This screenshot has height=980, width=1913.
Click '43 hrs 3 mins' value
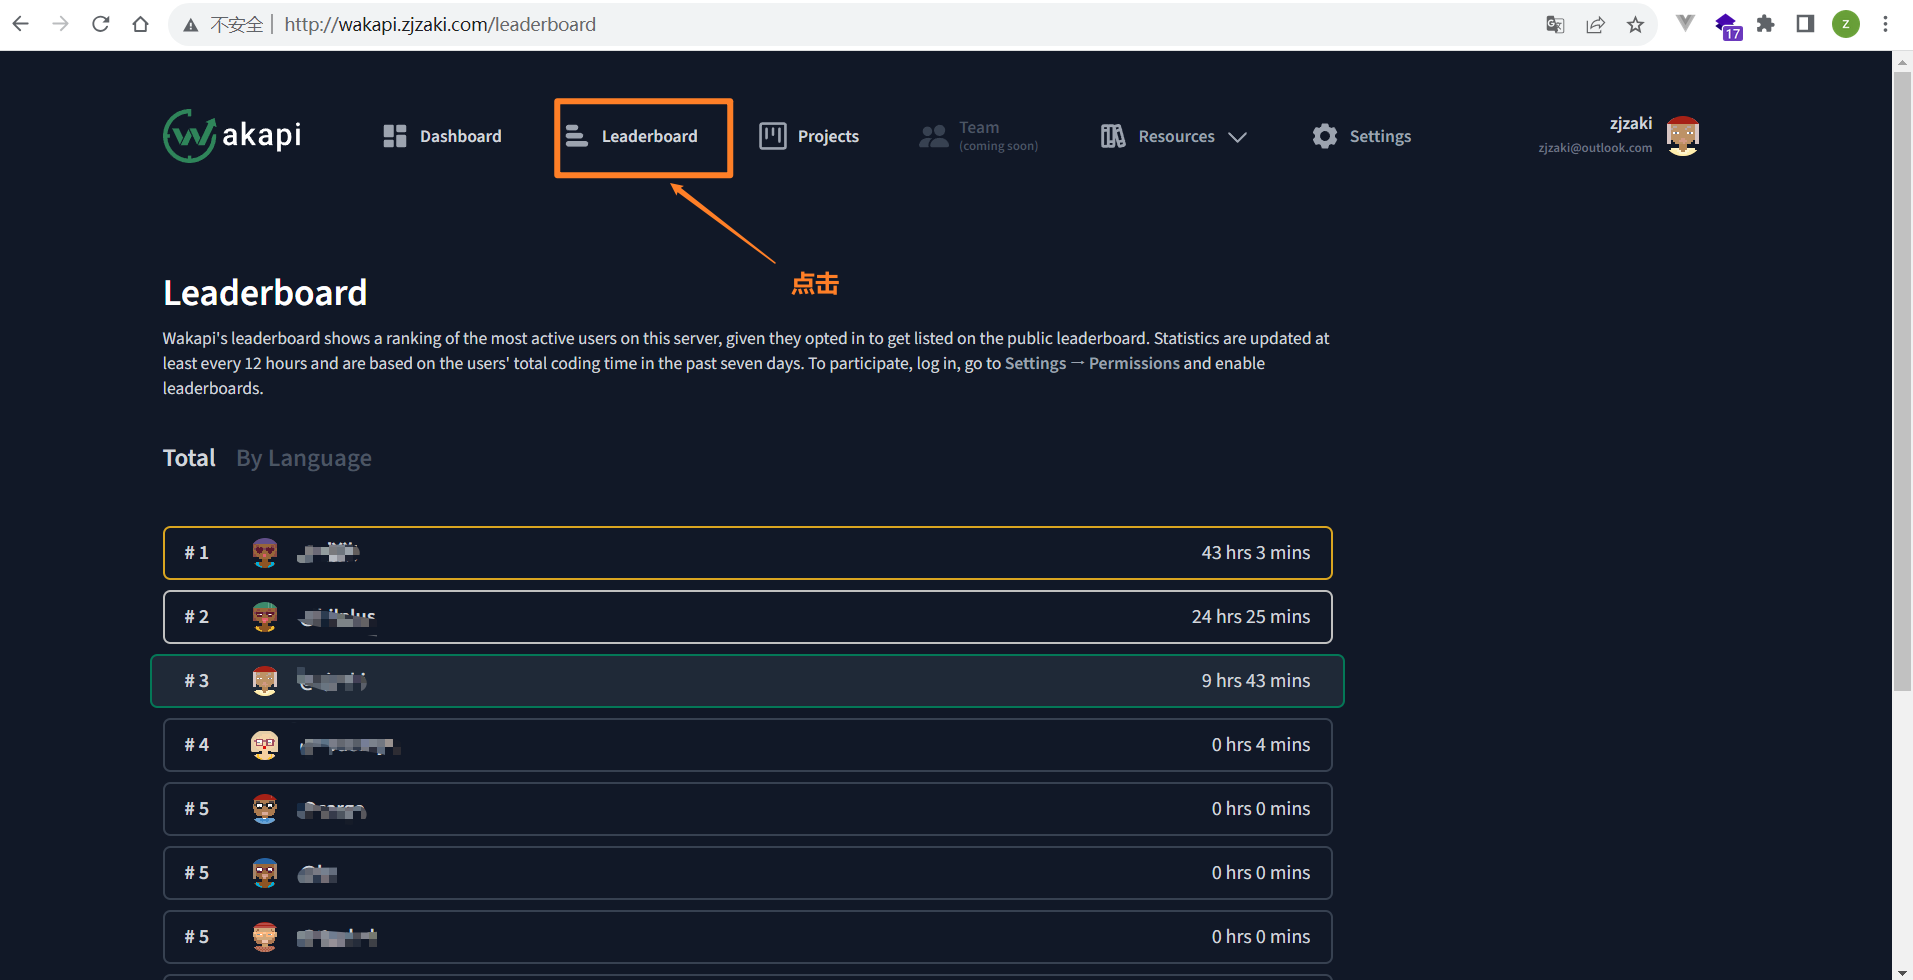[x=1256, y=553]
